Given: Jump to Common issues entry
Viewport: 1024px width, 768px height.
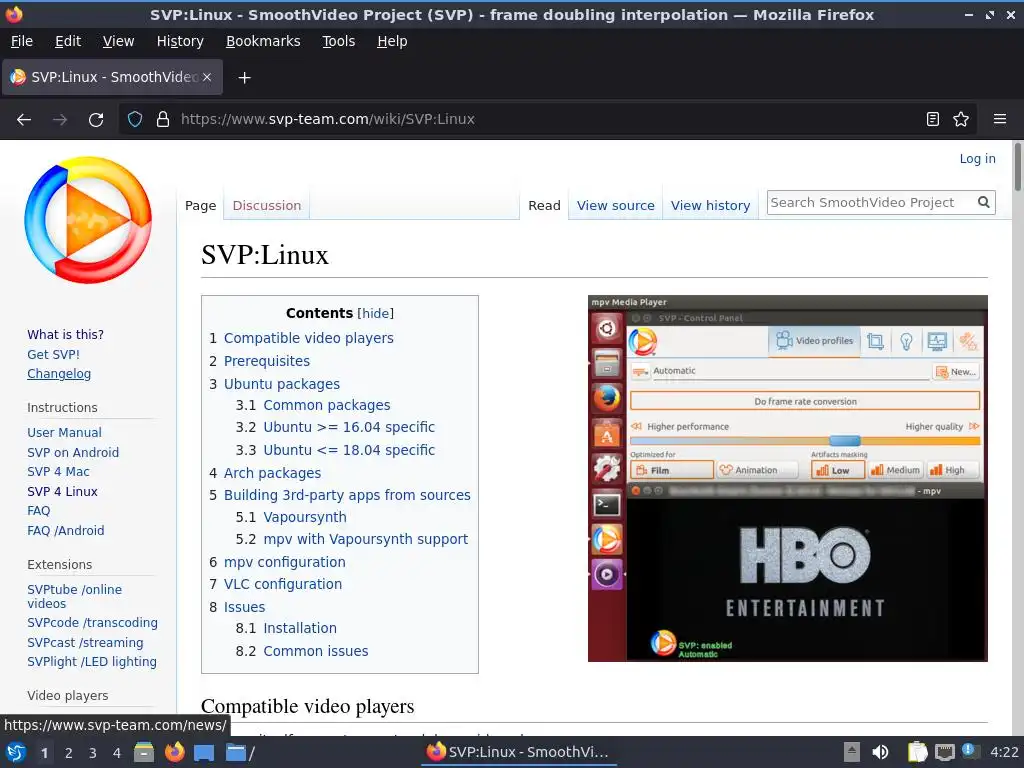Looking at the screenshot, I should [315, 651].
